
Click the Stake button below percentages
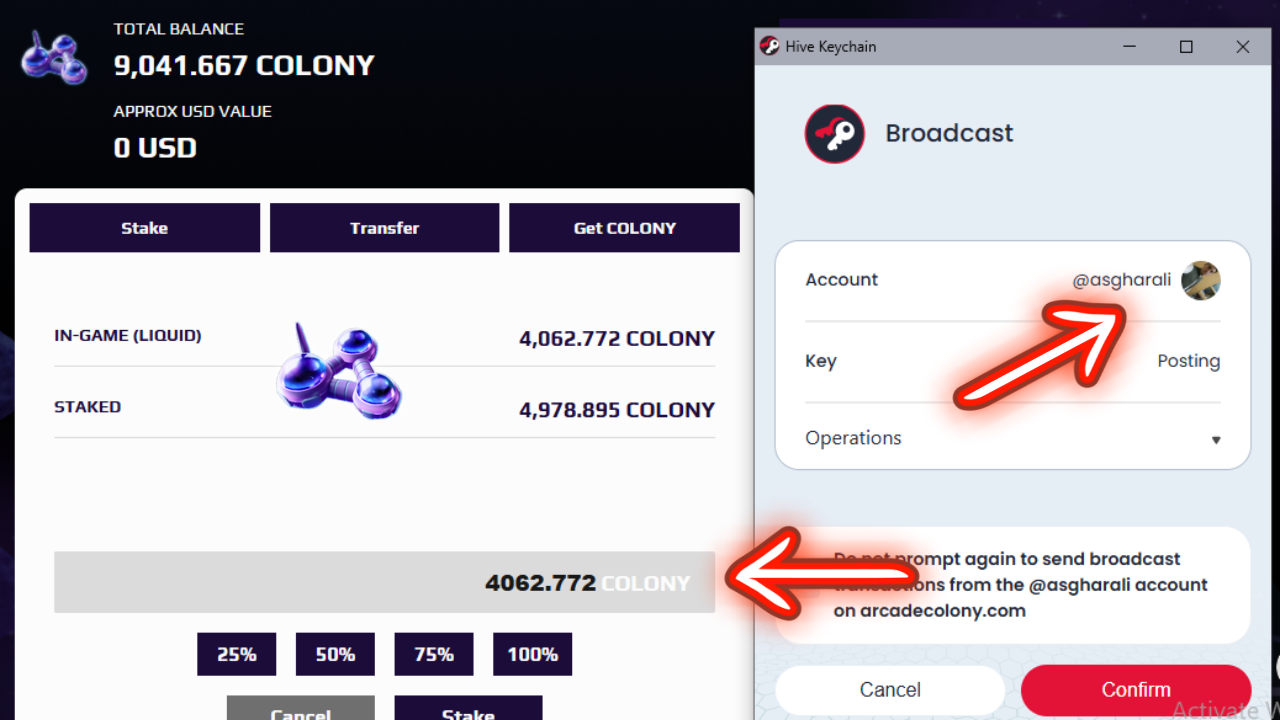tap(468, 710)
